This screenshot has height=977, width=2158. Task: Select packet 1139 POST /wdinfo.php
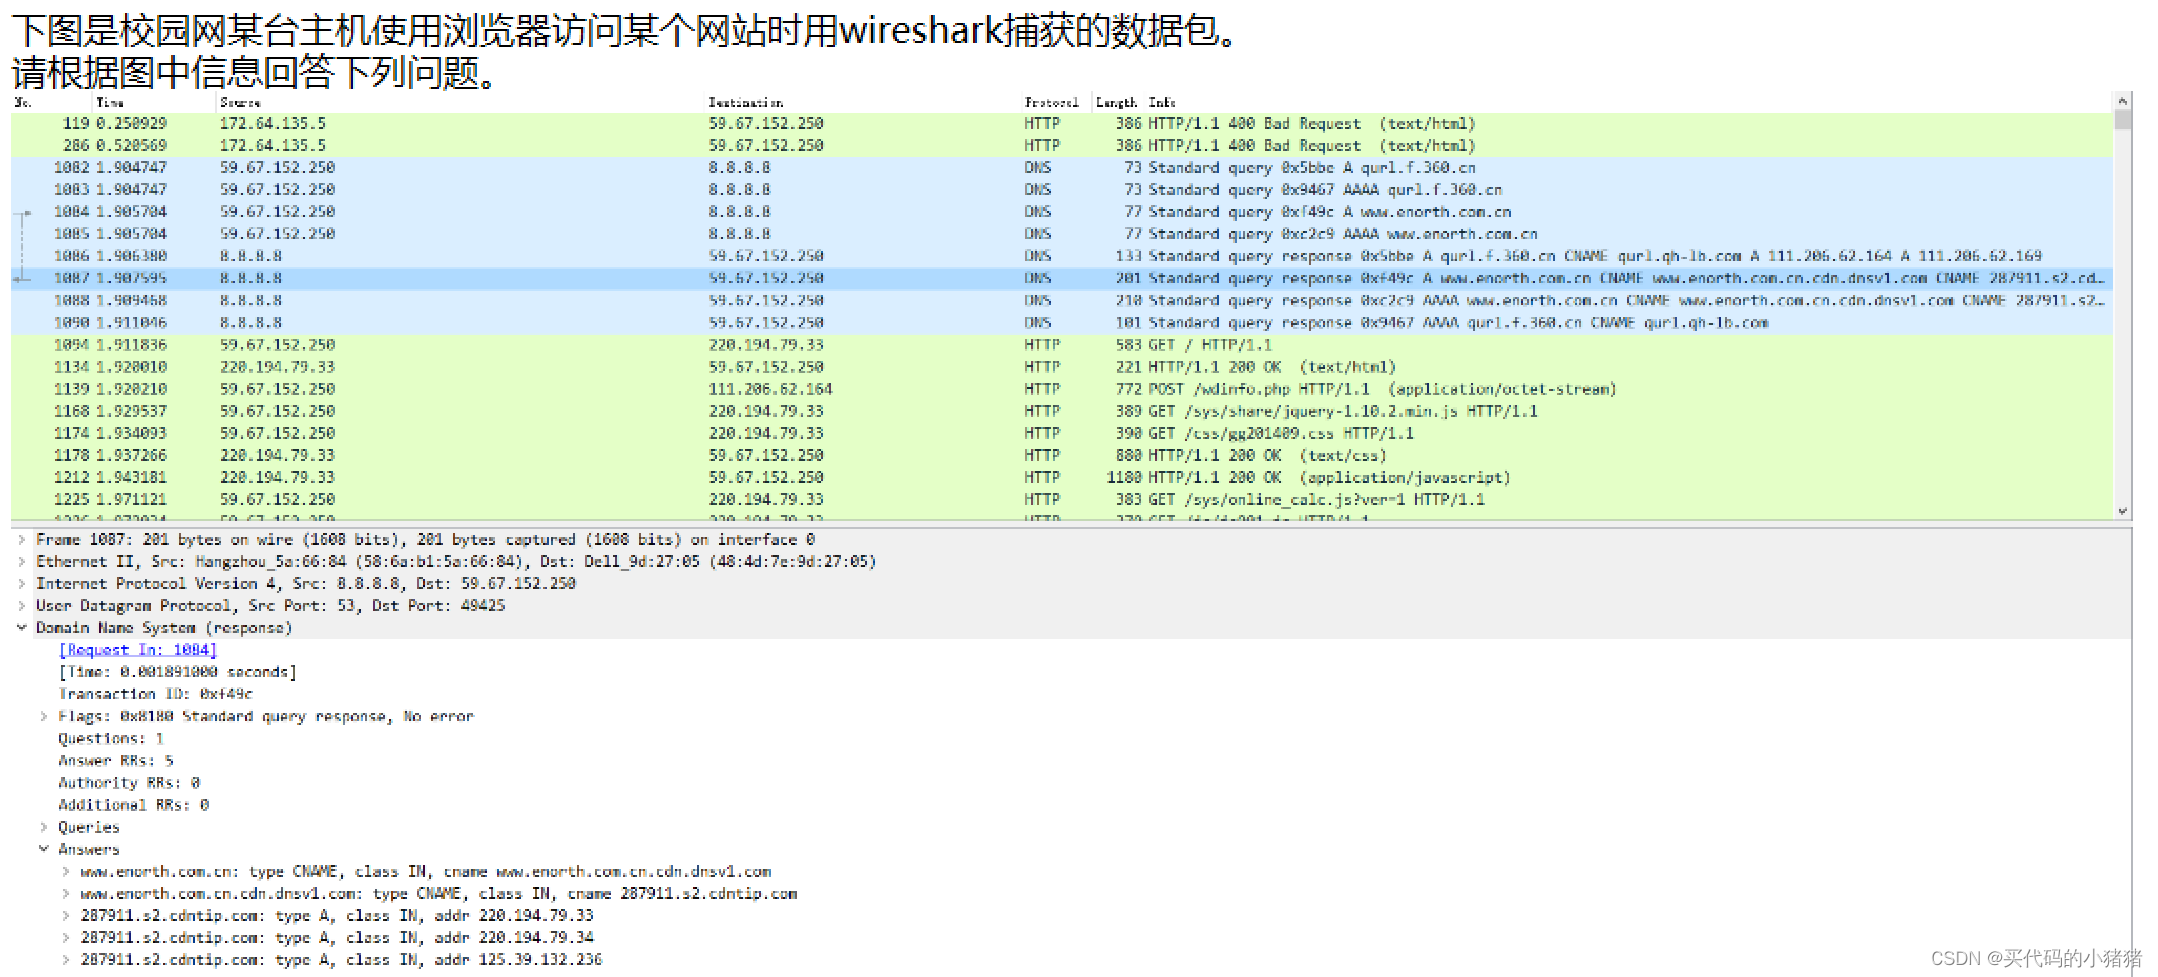click(x=1062, y=389)
